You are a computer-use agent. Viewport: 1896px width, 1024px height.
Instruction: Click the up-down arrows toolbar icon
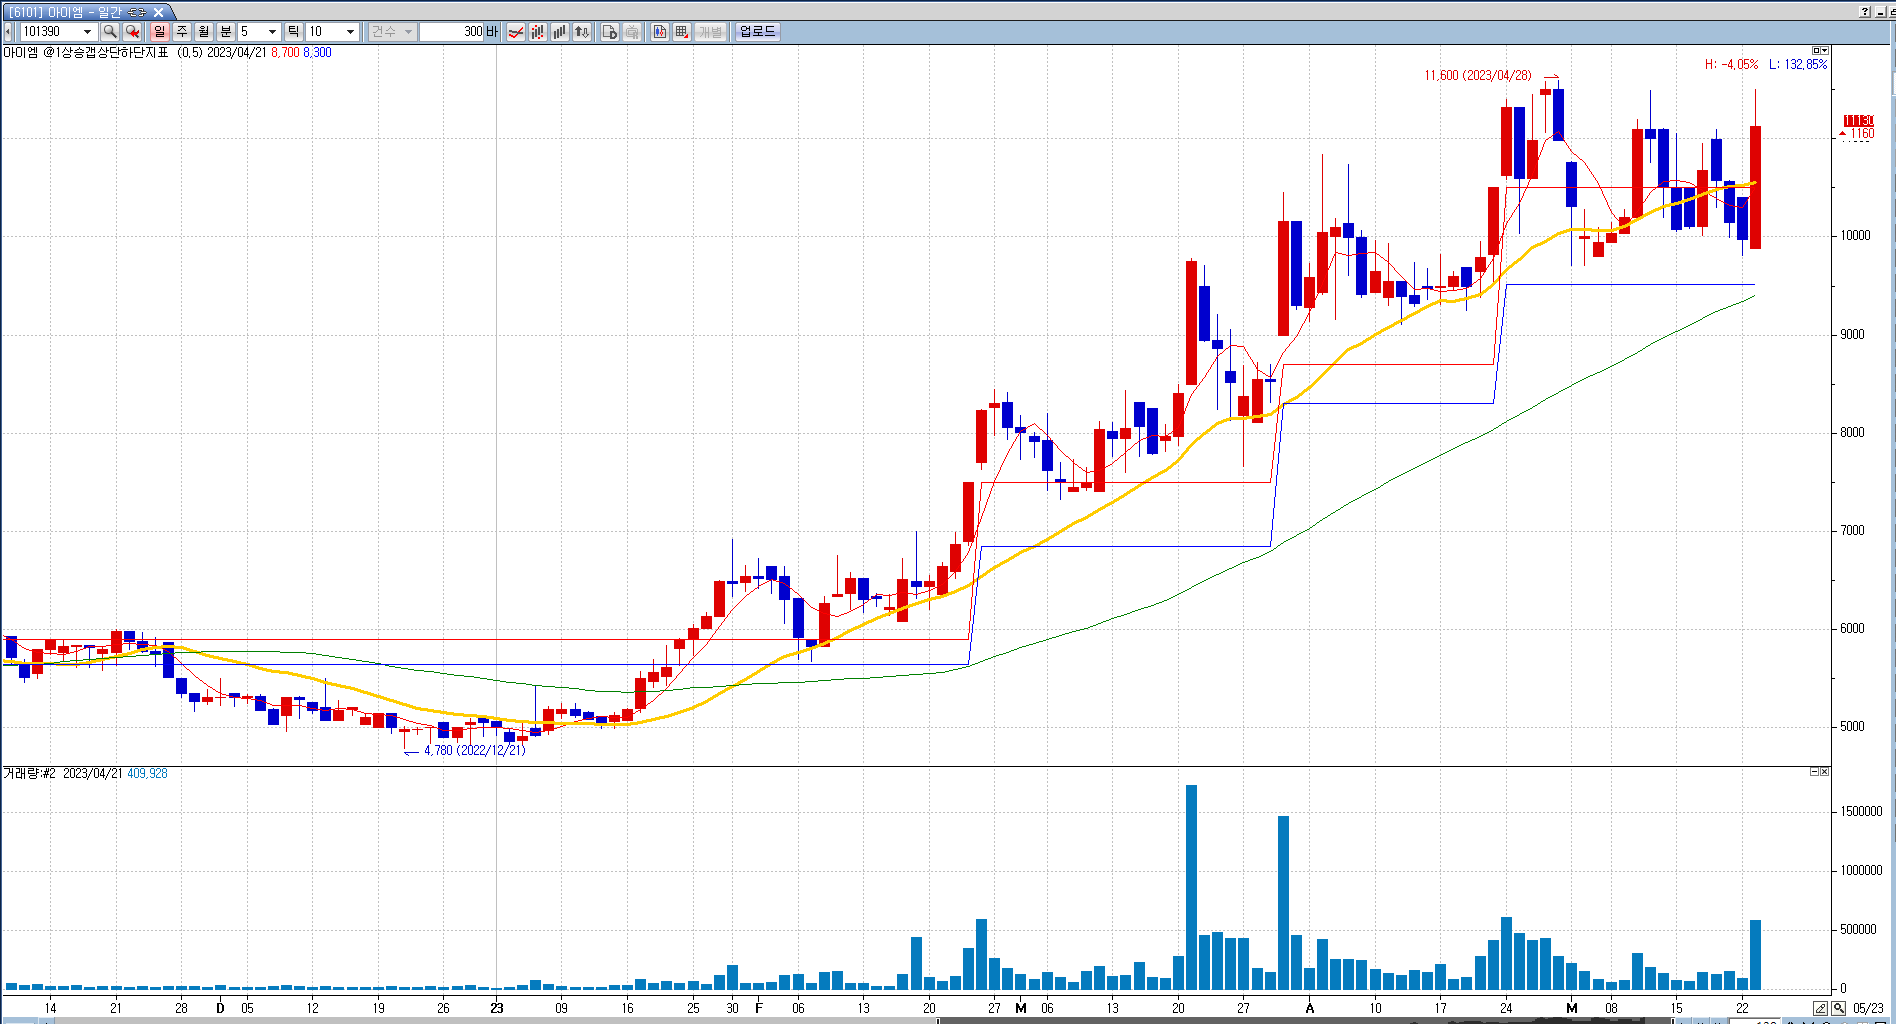coord(582,32)
